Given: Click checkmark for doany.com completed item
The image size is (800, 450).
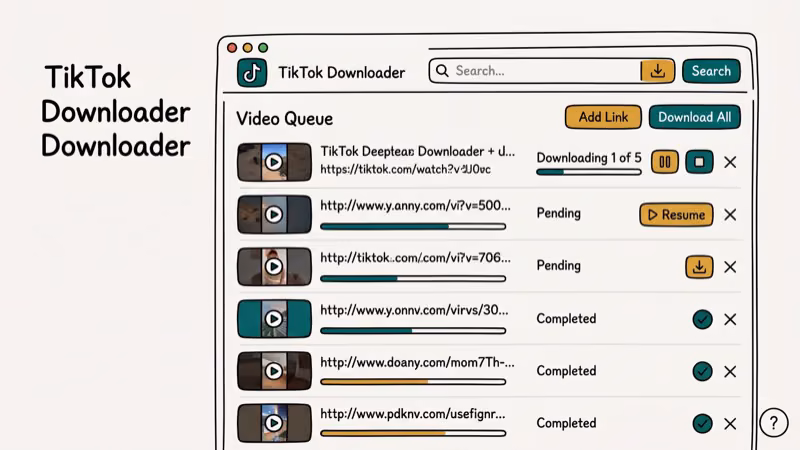Looking at the screenshot, I should [x=703, y=371].
